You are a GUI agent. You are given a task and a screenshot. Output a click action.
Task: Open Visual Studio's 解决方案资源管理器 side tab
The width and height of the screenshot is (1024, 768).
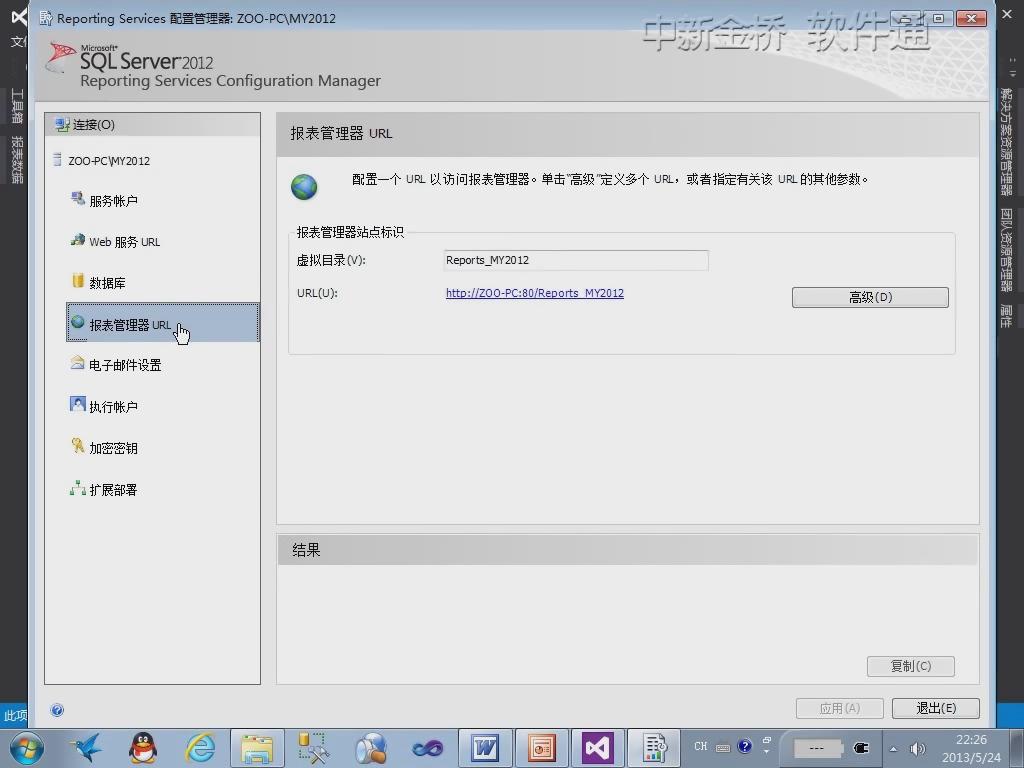tap(1006, 142)
